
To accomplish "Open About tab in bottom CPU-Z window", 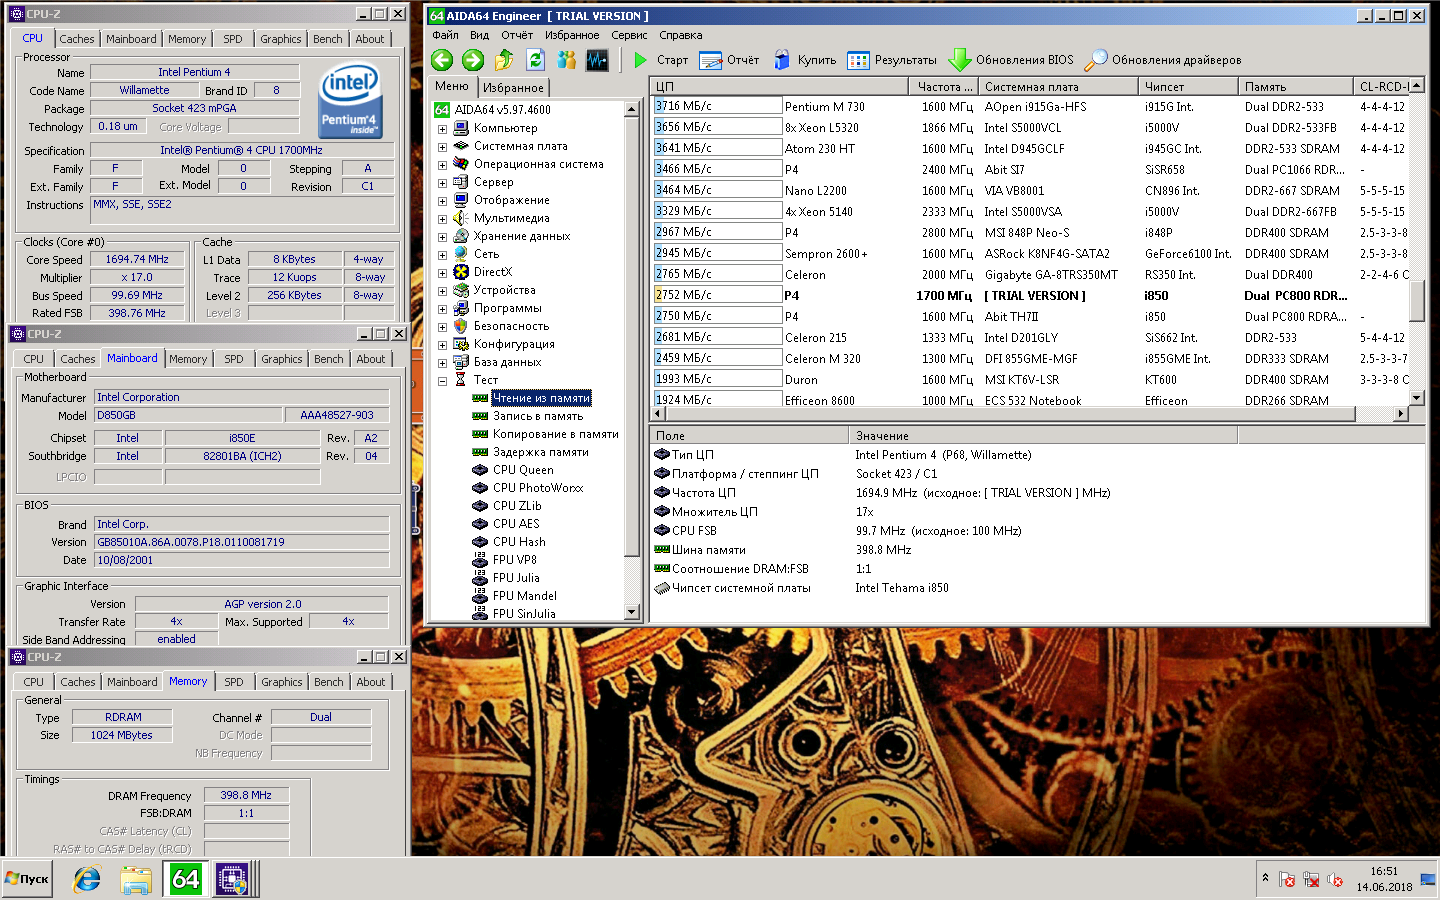I will tap(371, 682).
